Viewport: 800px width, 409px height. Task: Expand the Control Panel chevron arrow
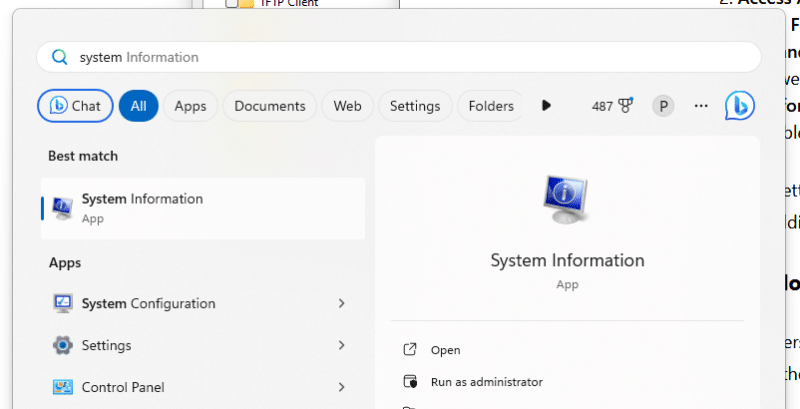341,387
